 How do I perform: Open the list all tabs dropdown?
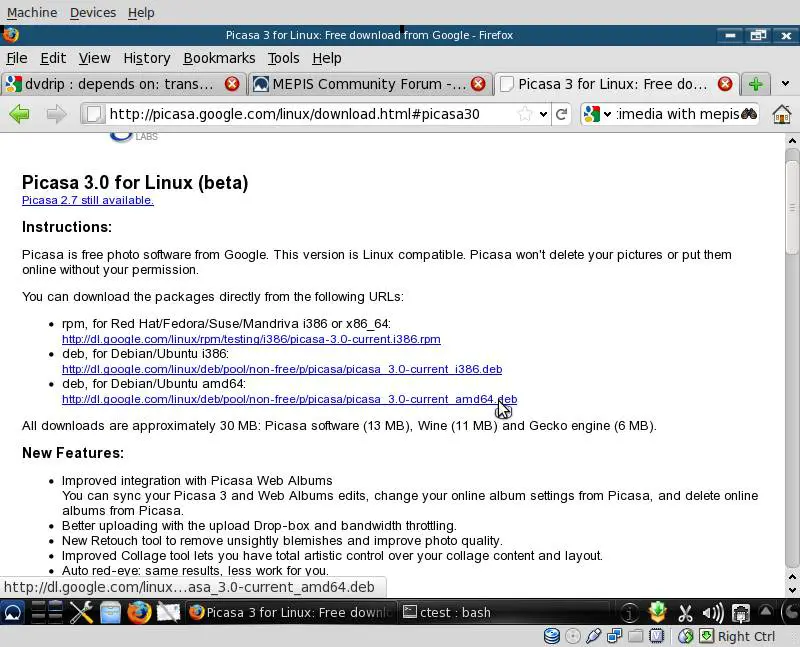(785, 84)
